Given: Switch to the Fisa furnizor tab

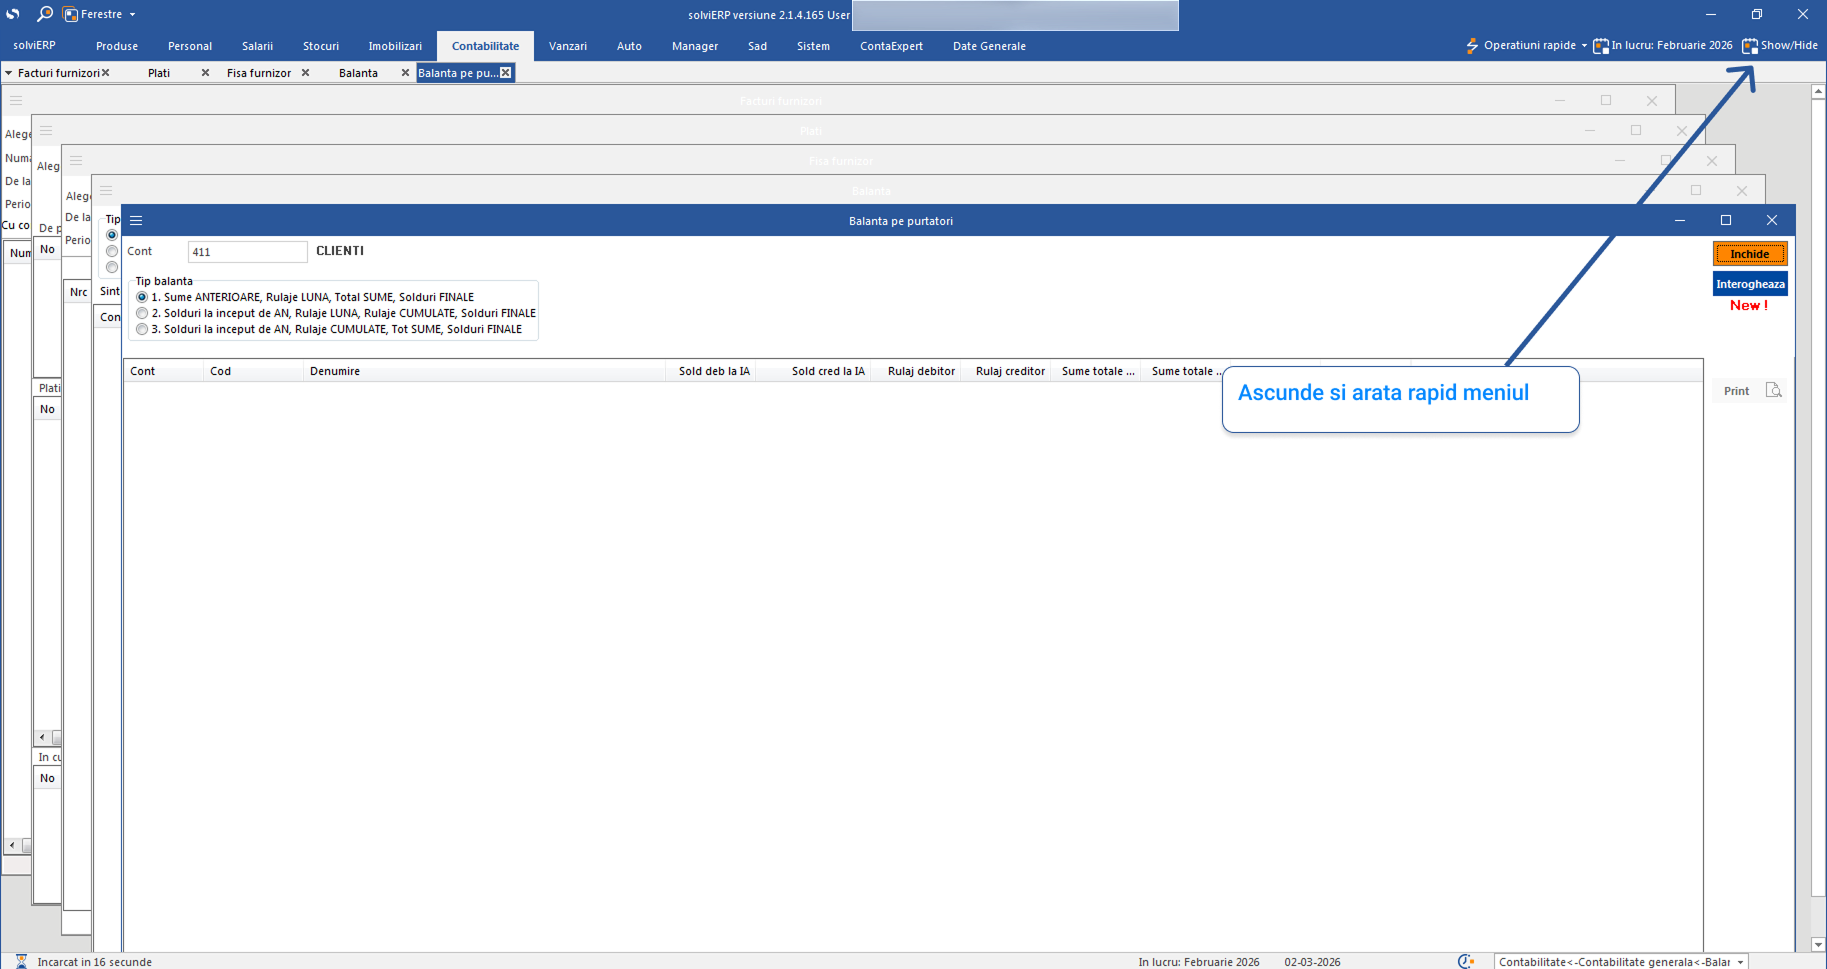Looking at the screenshot, I should pyautogui.click(x=258, y=73).
